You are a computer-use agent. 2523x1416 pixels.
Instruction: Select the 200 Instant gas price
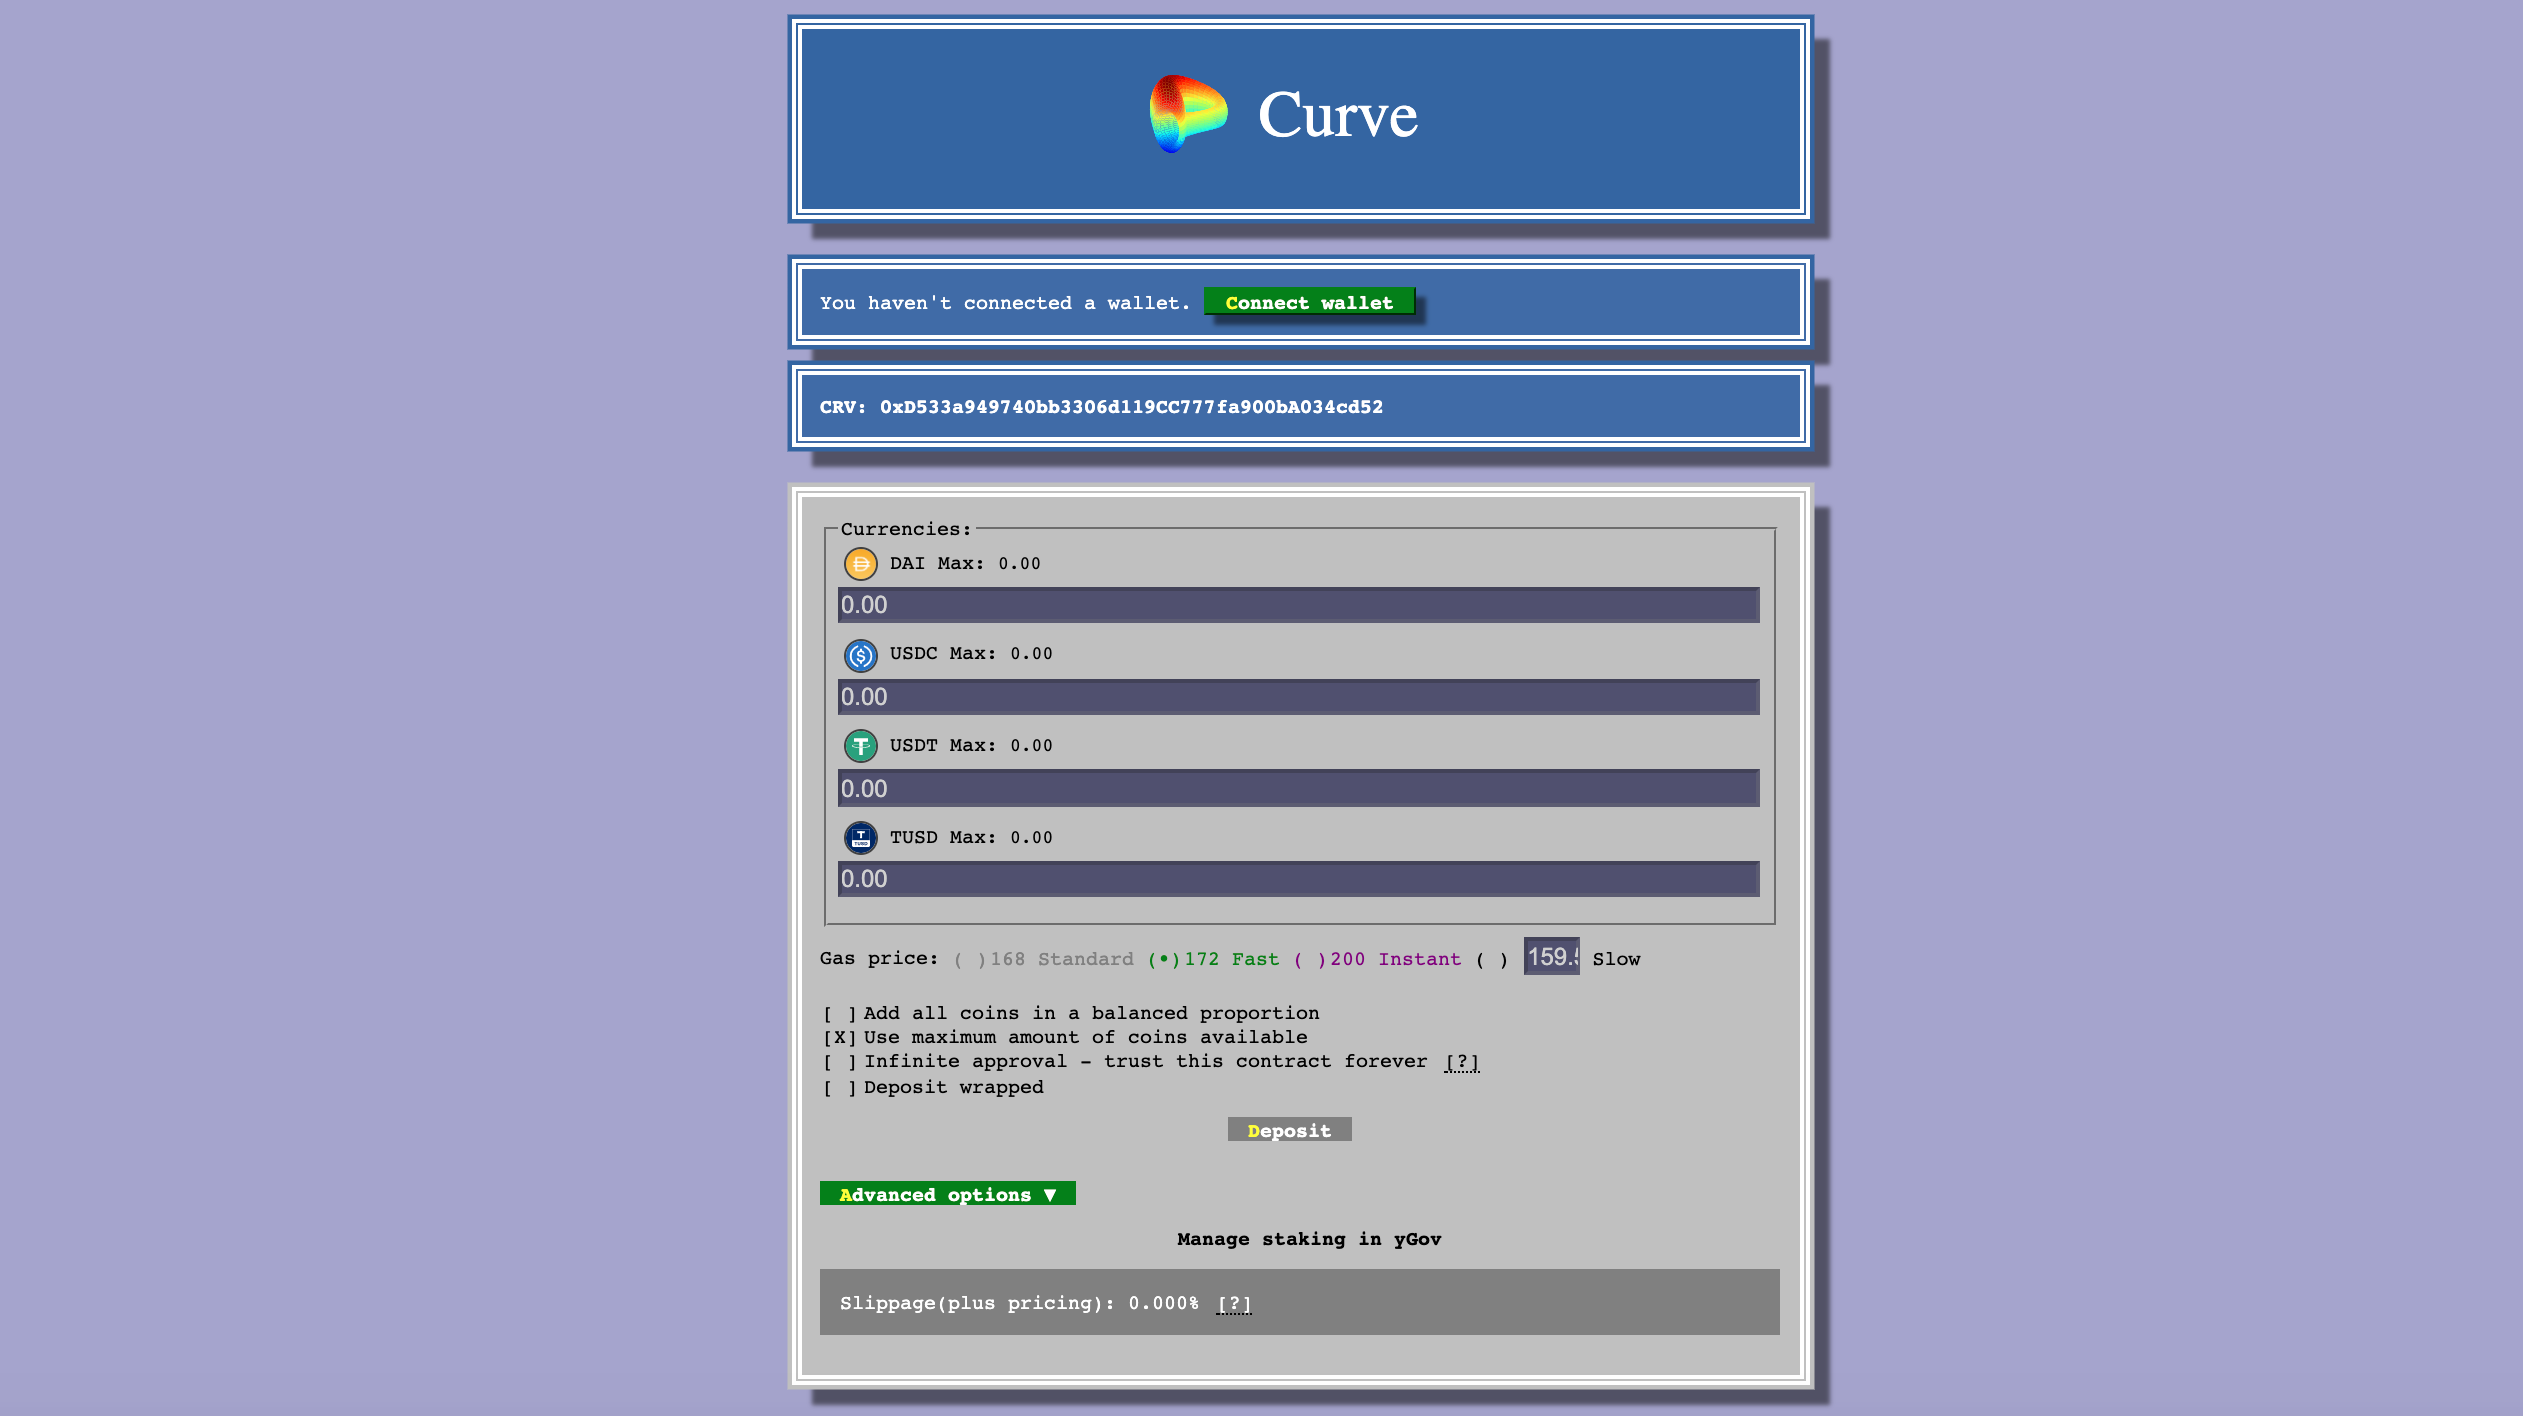coord(1309,960)
